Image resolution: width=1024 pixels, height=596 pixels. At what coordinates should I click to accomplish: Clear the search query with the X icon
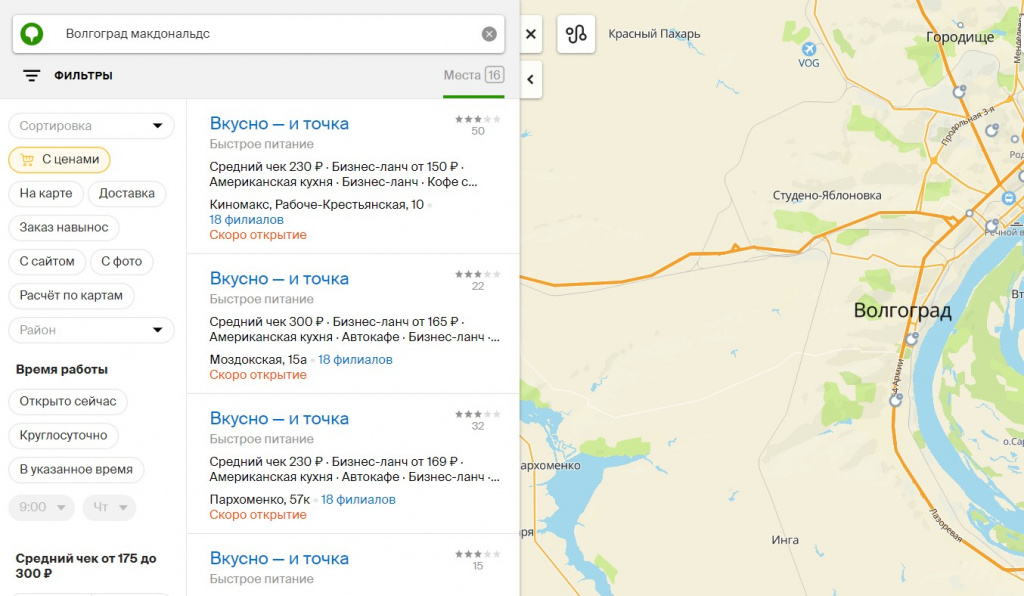[489, 34]
